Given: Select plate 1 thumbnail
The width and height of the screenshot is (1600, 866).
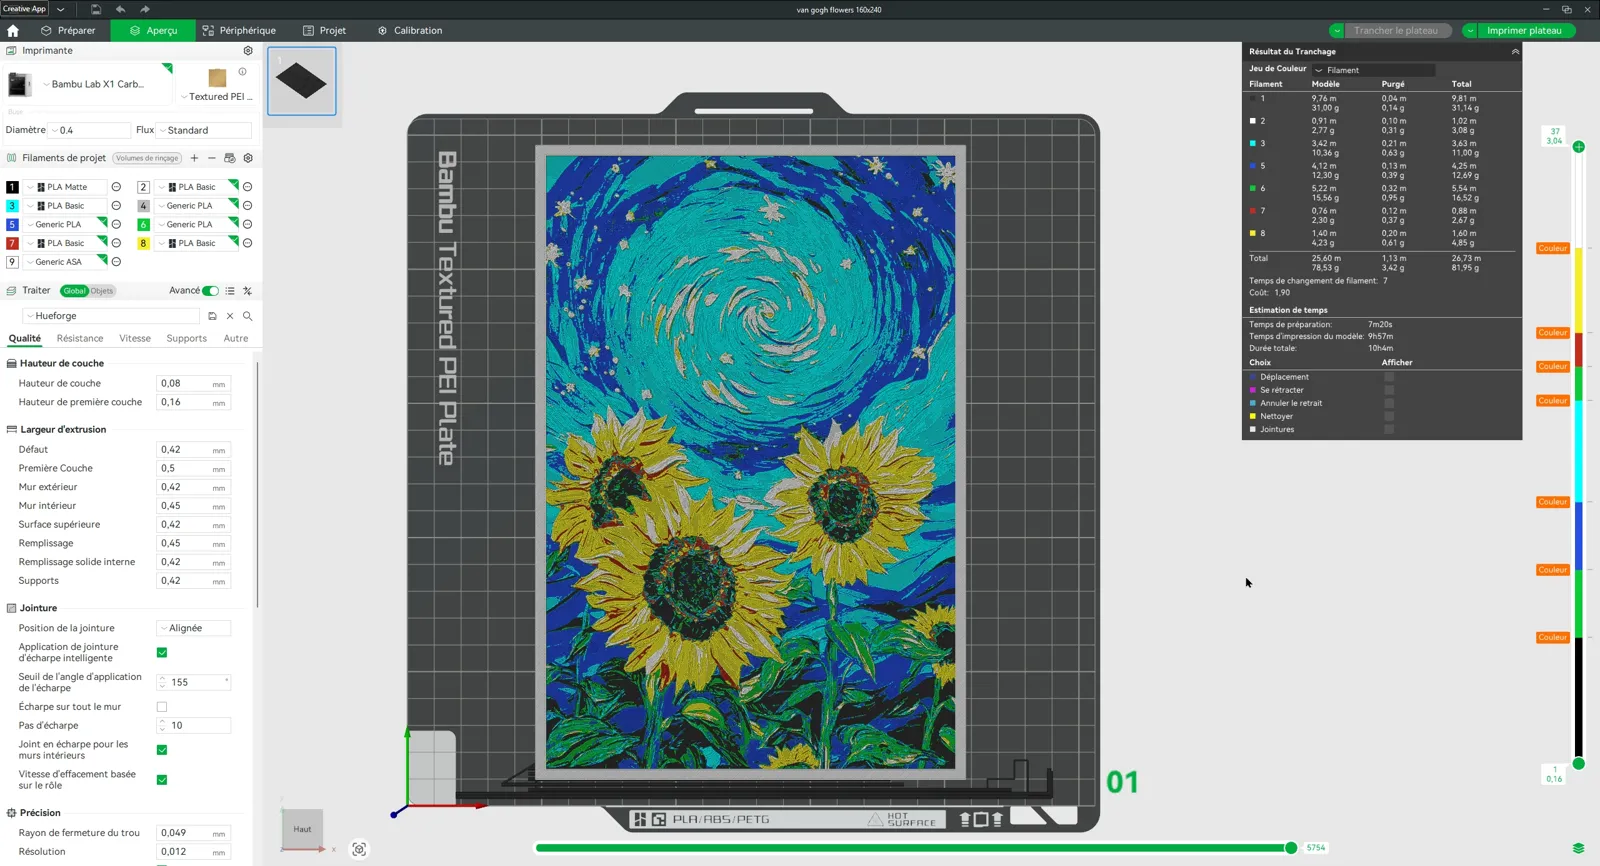Looking at the screenshot, I should pyautogui.click(x=302, y=81).
